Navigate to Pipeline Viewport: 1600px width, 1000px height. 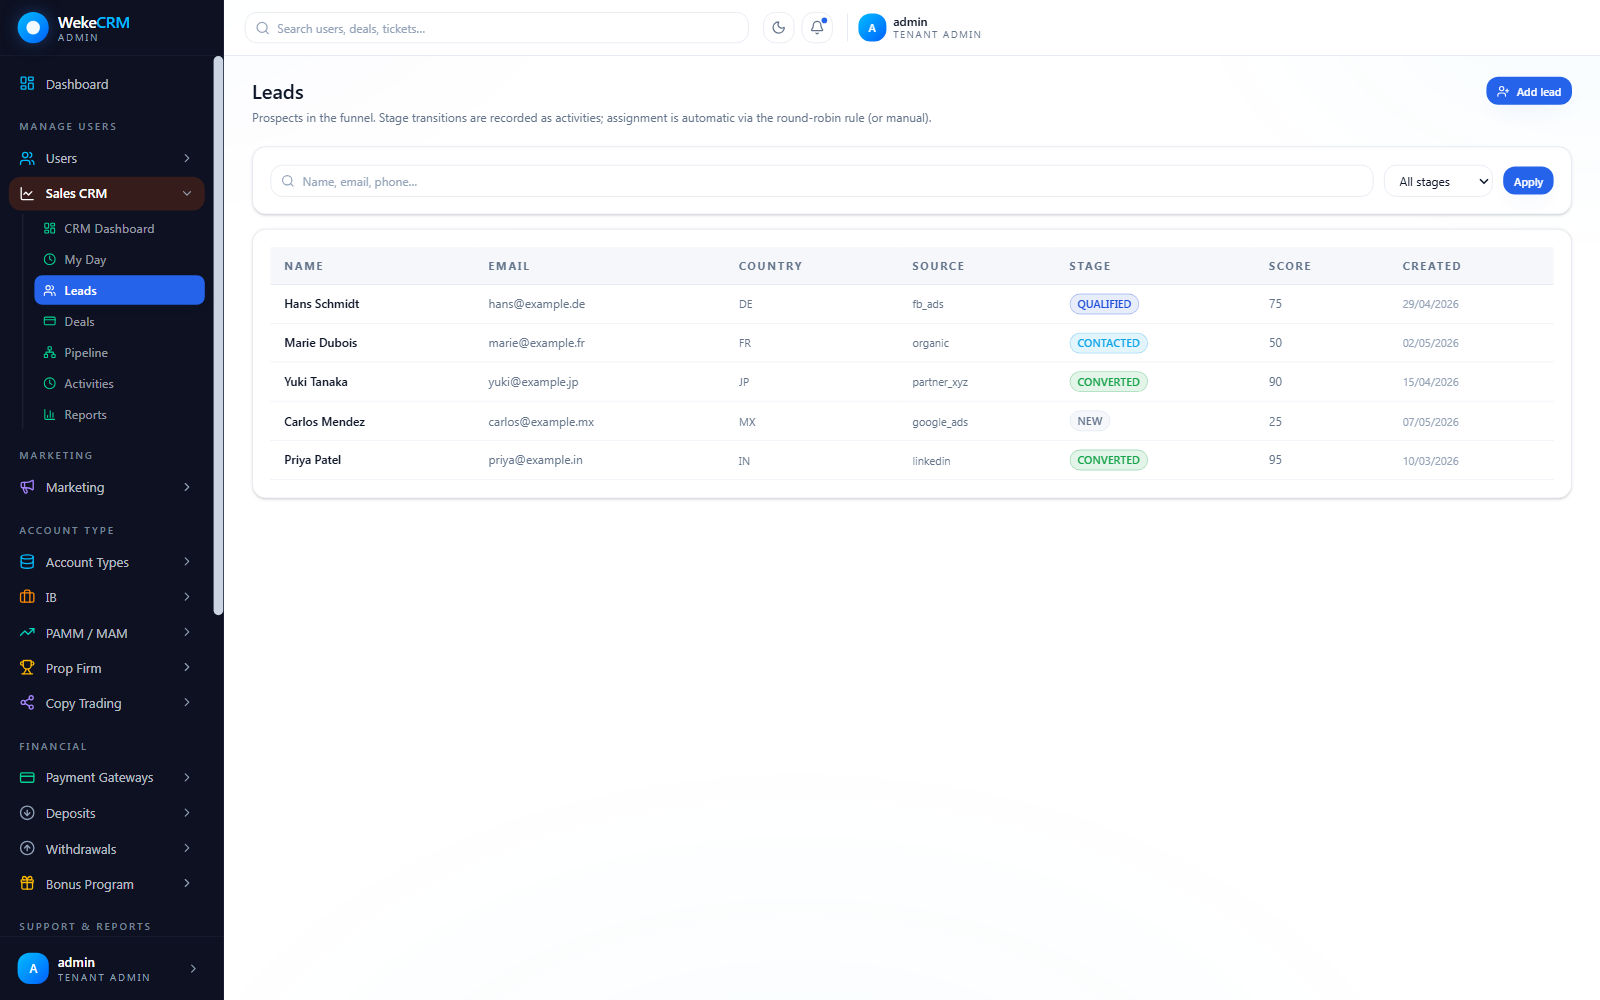(x=119, y=353)
